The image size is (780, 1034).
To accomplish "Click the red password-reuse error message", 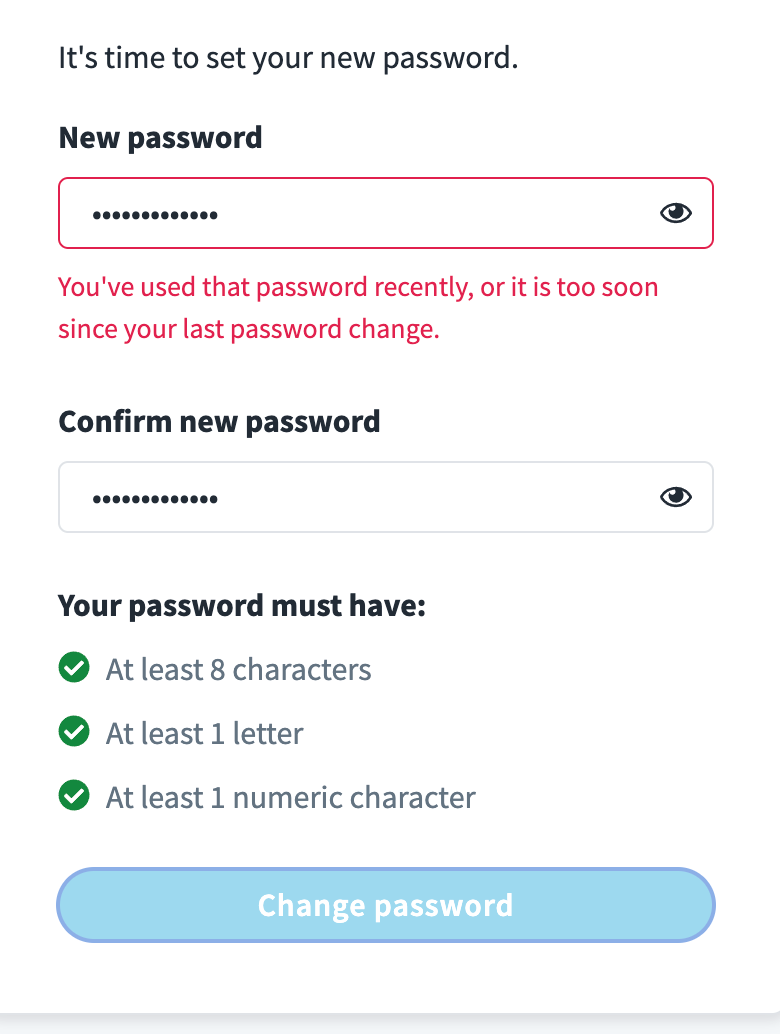I will [x=358, y=288].
